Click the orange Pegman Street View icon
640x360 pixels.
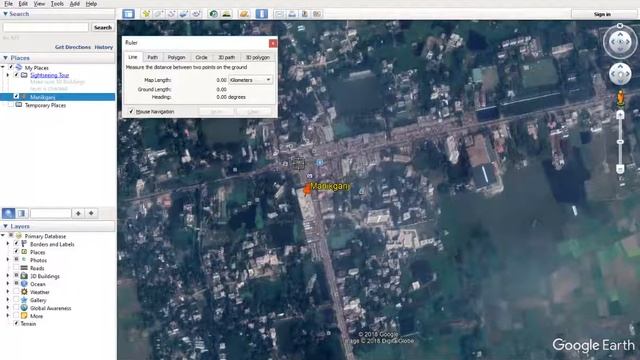(620, 98)
